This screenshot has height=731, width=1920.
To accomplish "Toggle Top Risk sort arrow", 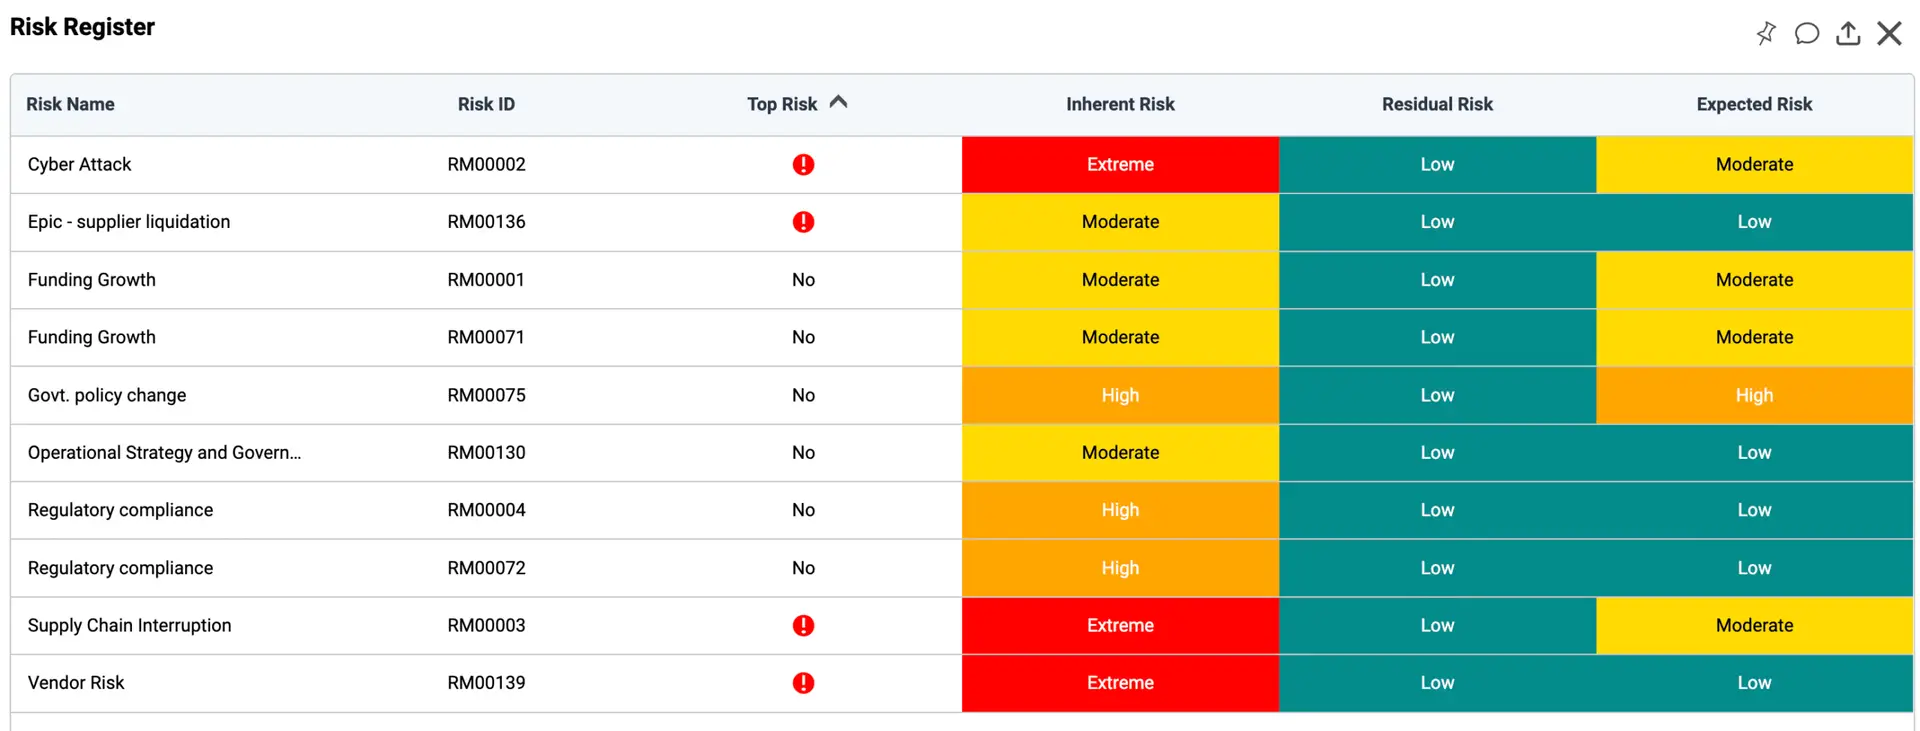I will 839,102.
